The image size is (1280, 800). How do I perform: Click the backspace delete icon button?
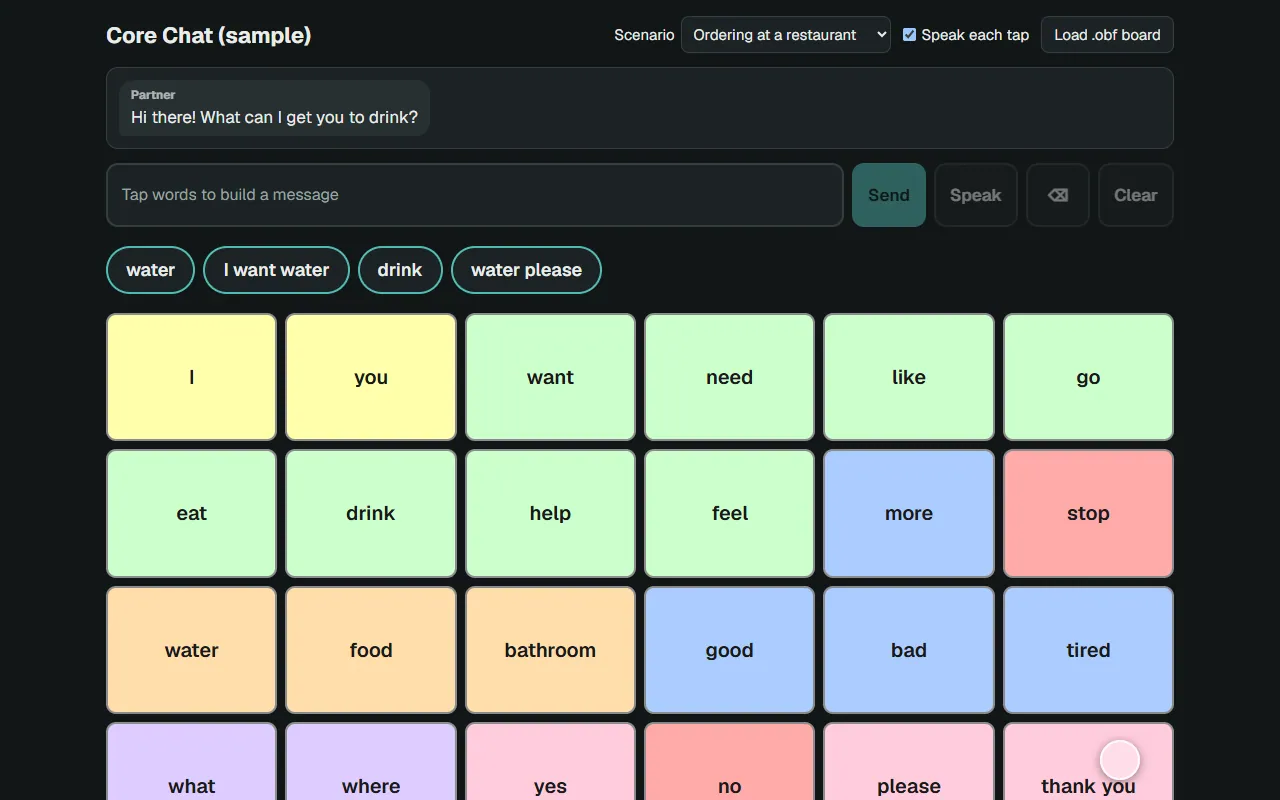tap(1057, 195)
